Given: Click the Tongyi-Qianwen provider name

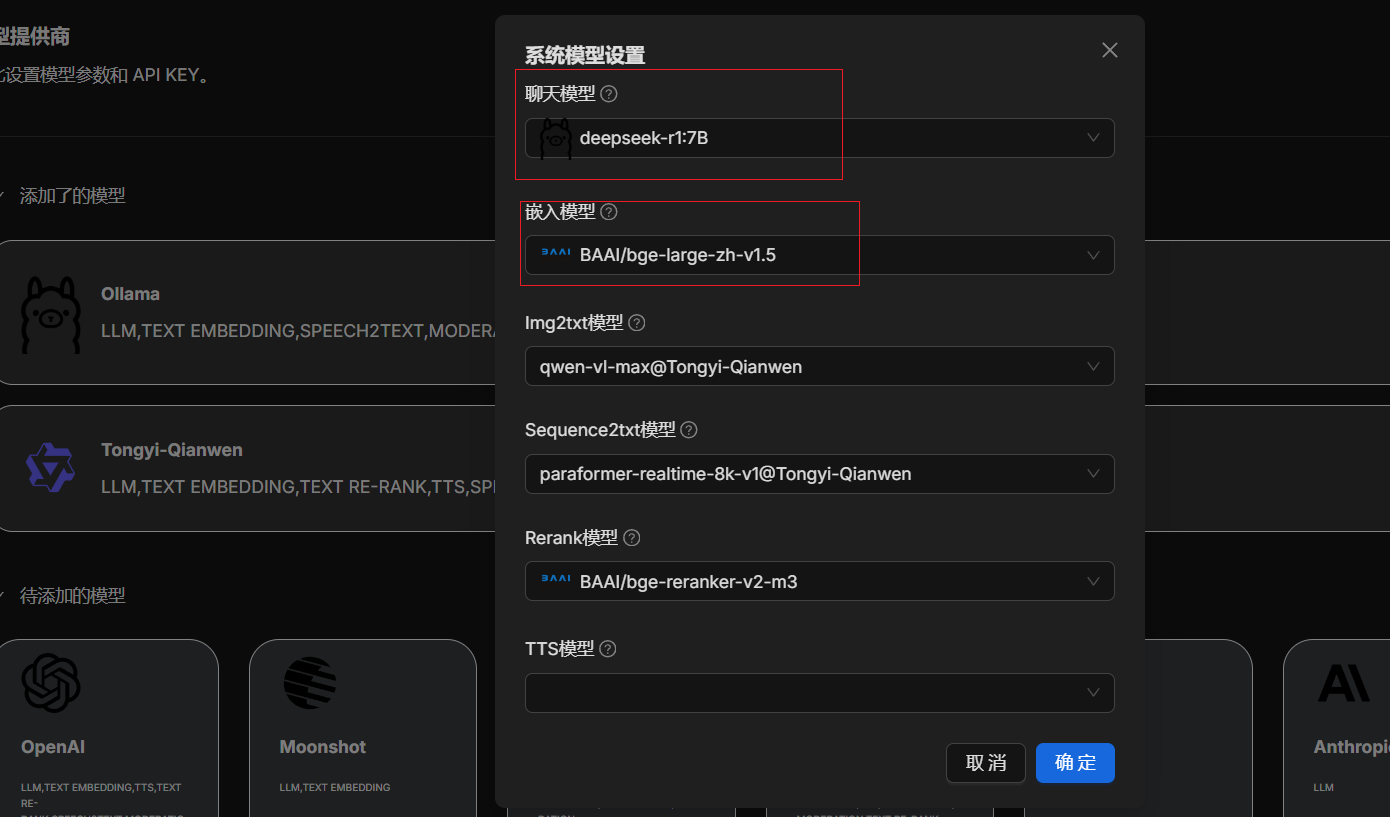Looking at the screenshot, I should pos(172,450).
